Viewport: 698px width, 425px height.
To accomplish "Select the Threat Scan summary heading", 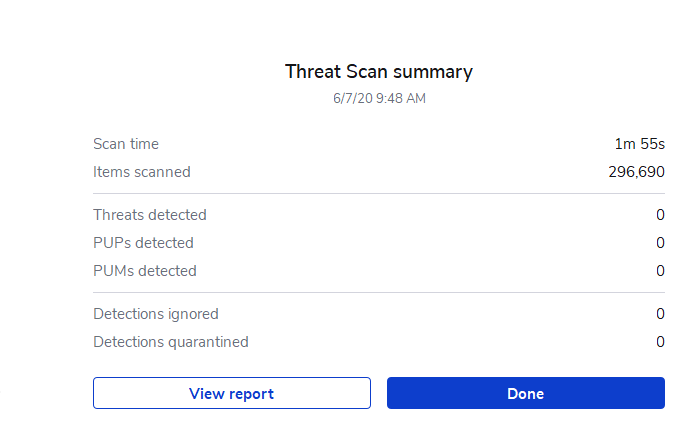I will tap(379, 72).
